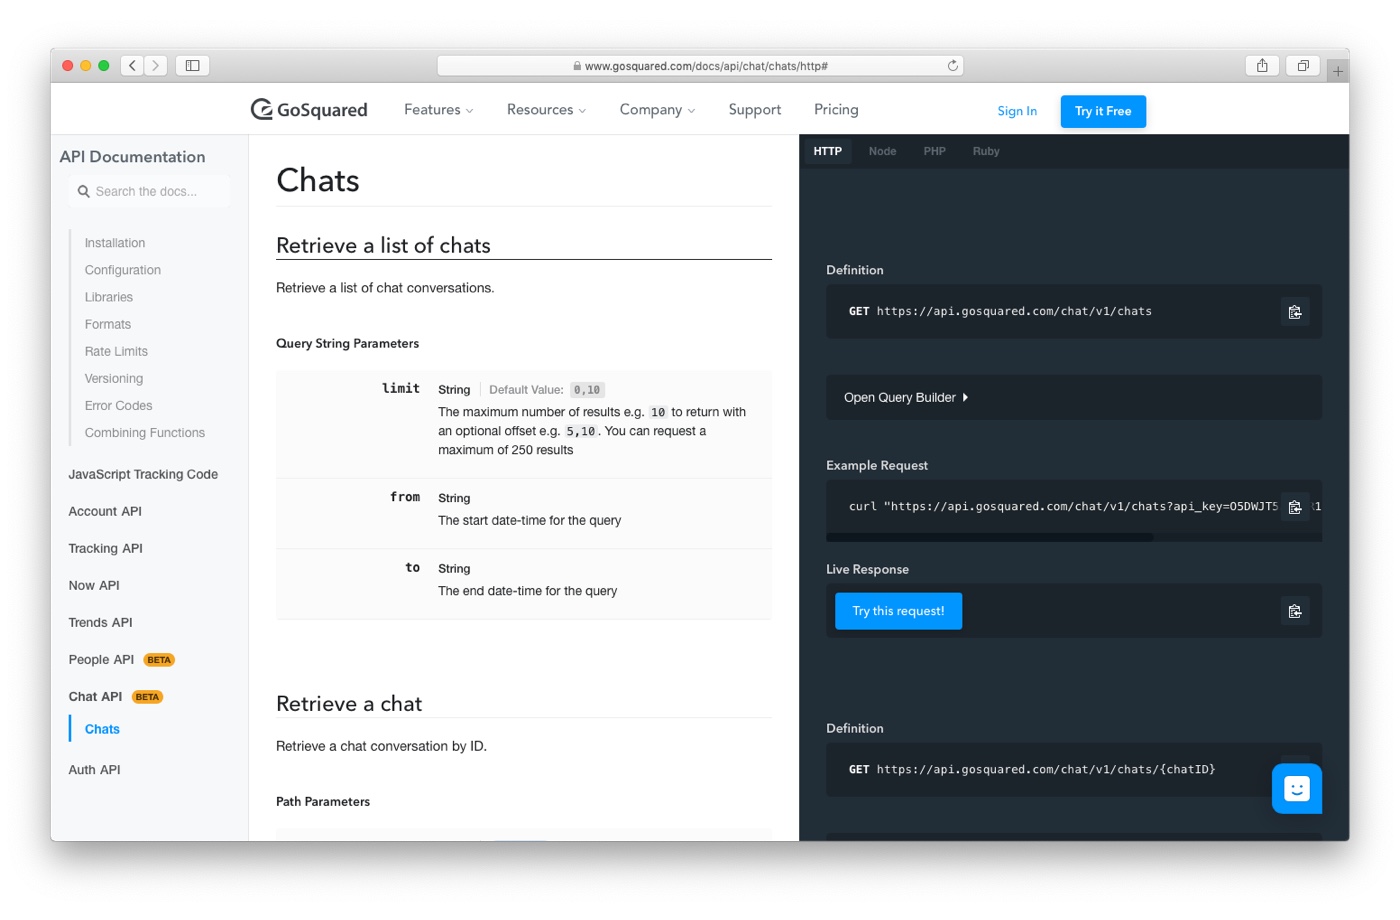
Task: Show the browser tab overview
Action: [1302, 66]
